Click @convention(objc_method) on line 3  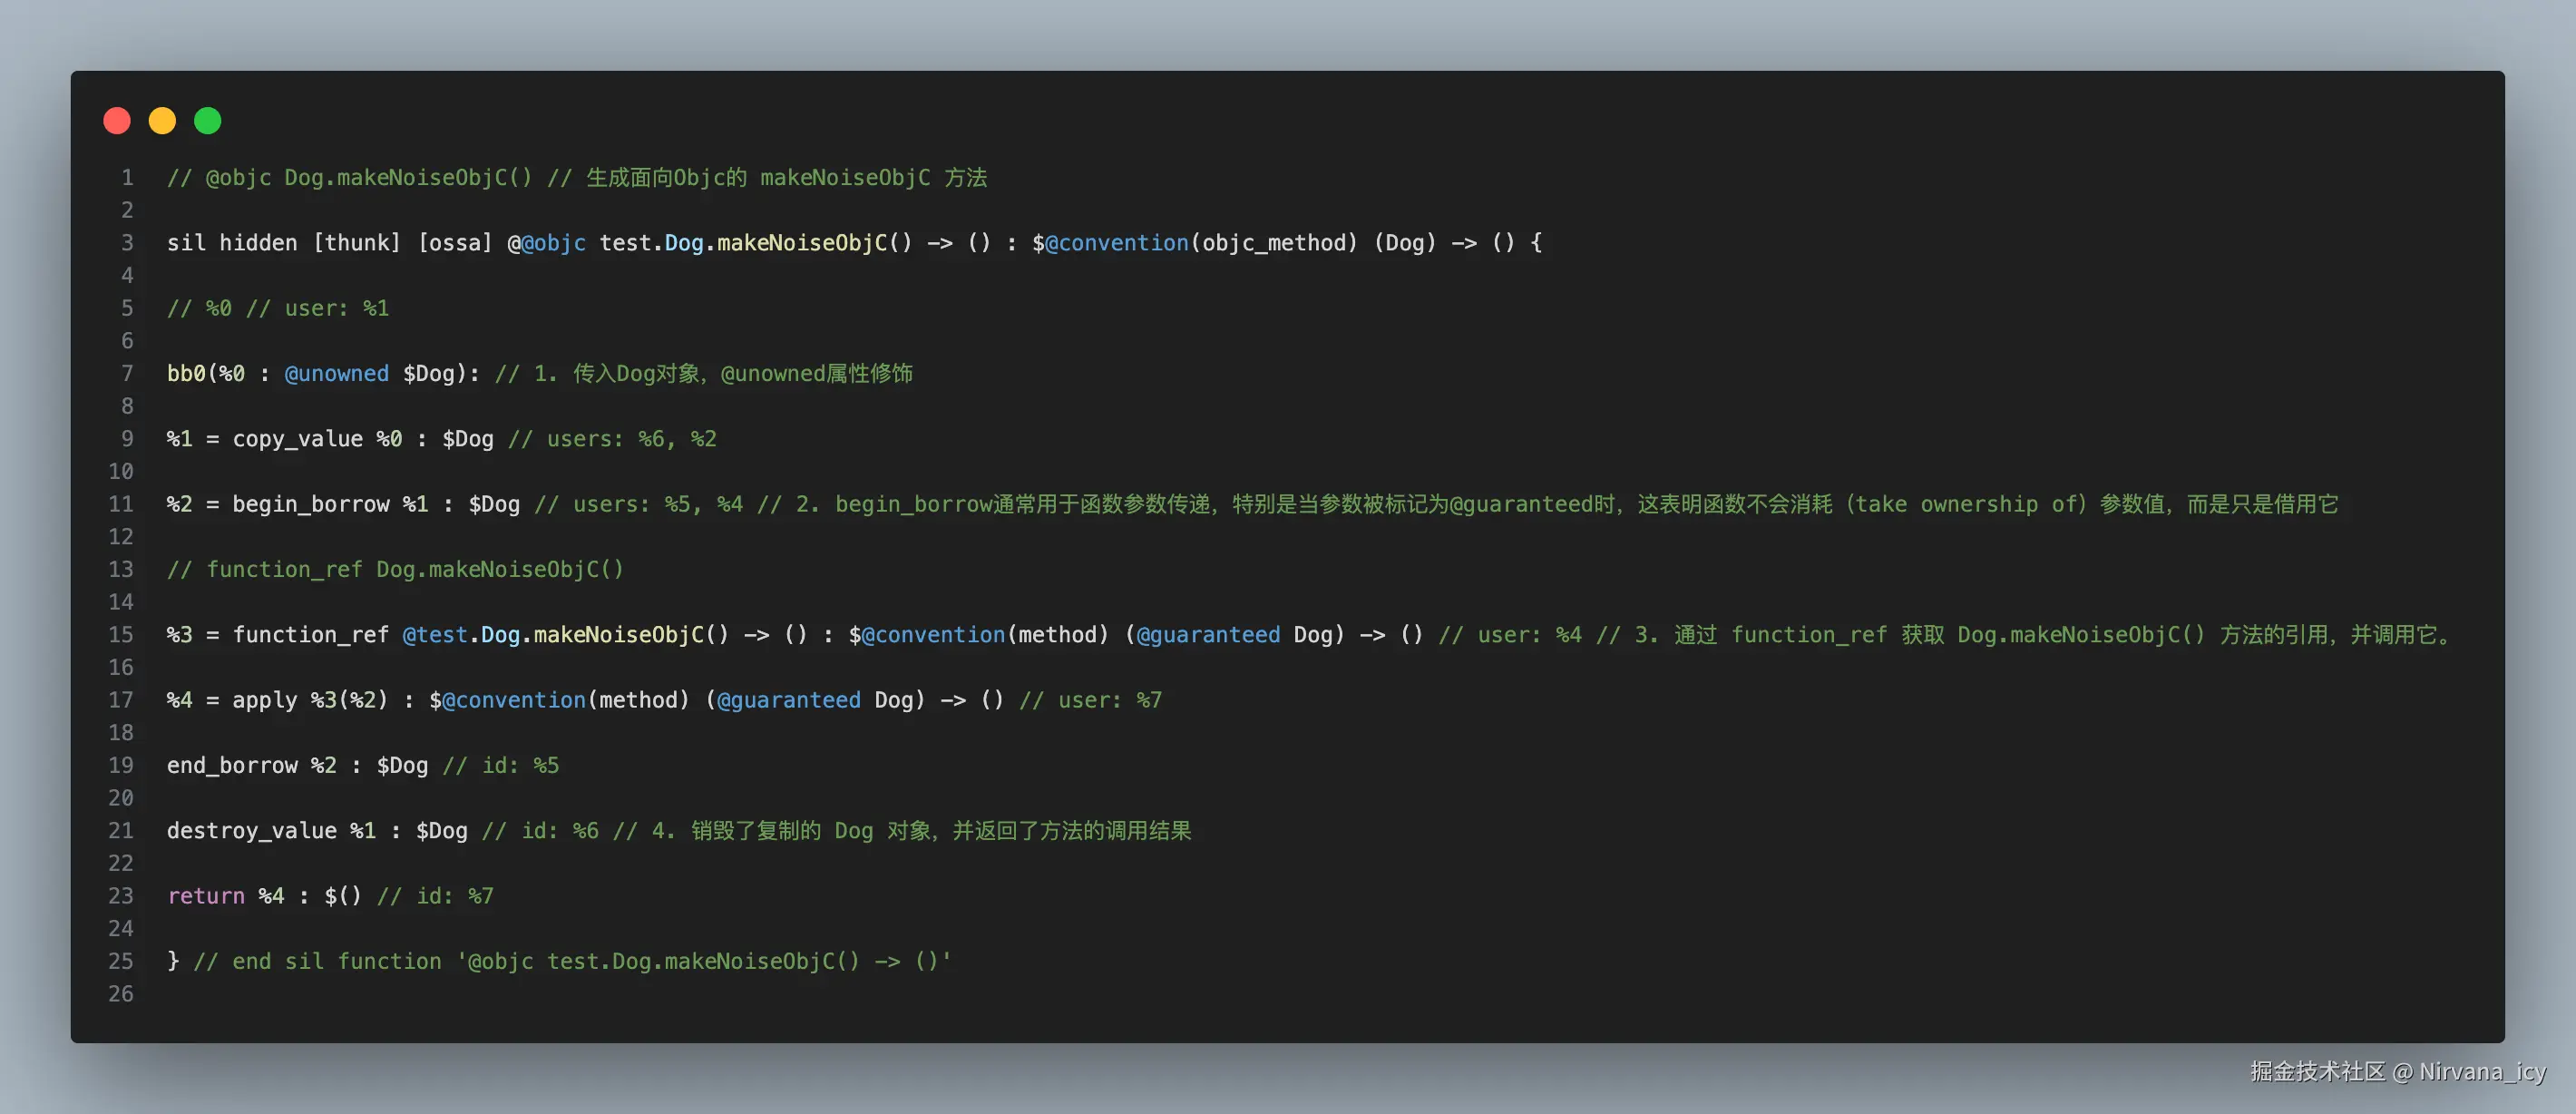coord(1201,243)
